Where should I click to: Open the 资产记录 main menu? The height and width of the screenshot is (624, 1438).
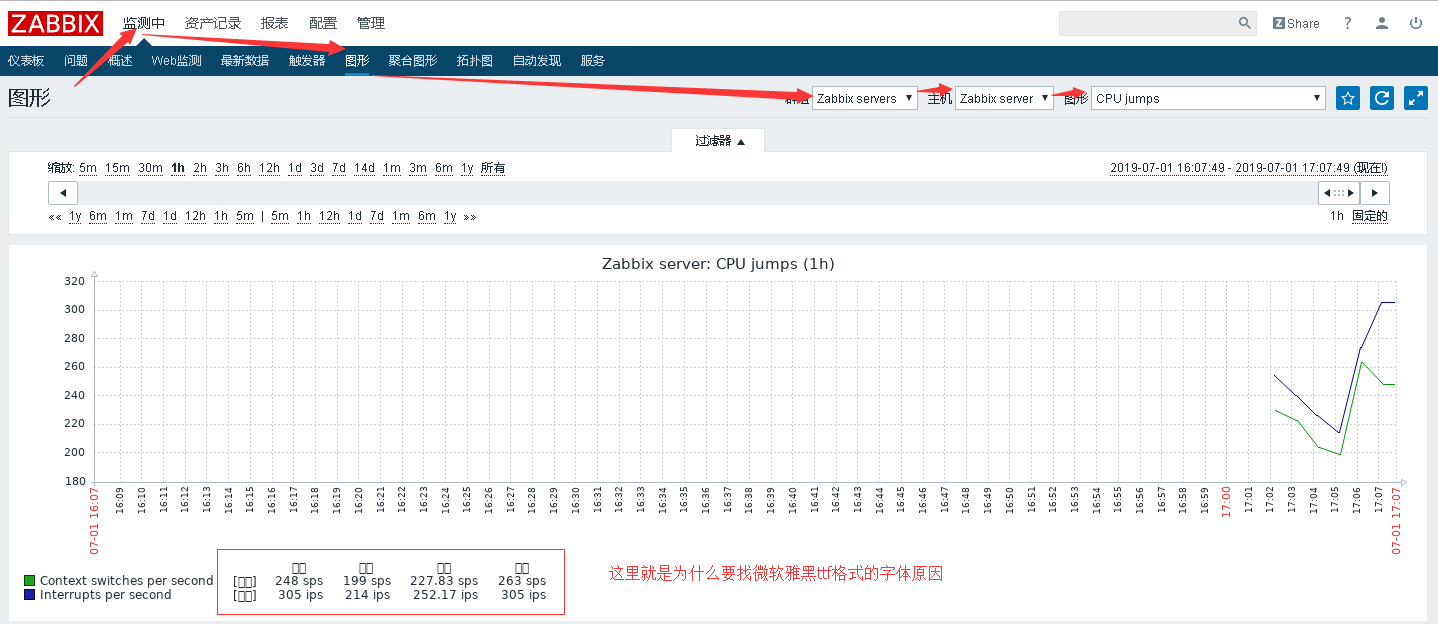[213, 23]
